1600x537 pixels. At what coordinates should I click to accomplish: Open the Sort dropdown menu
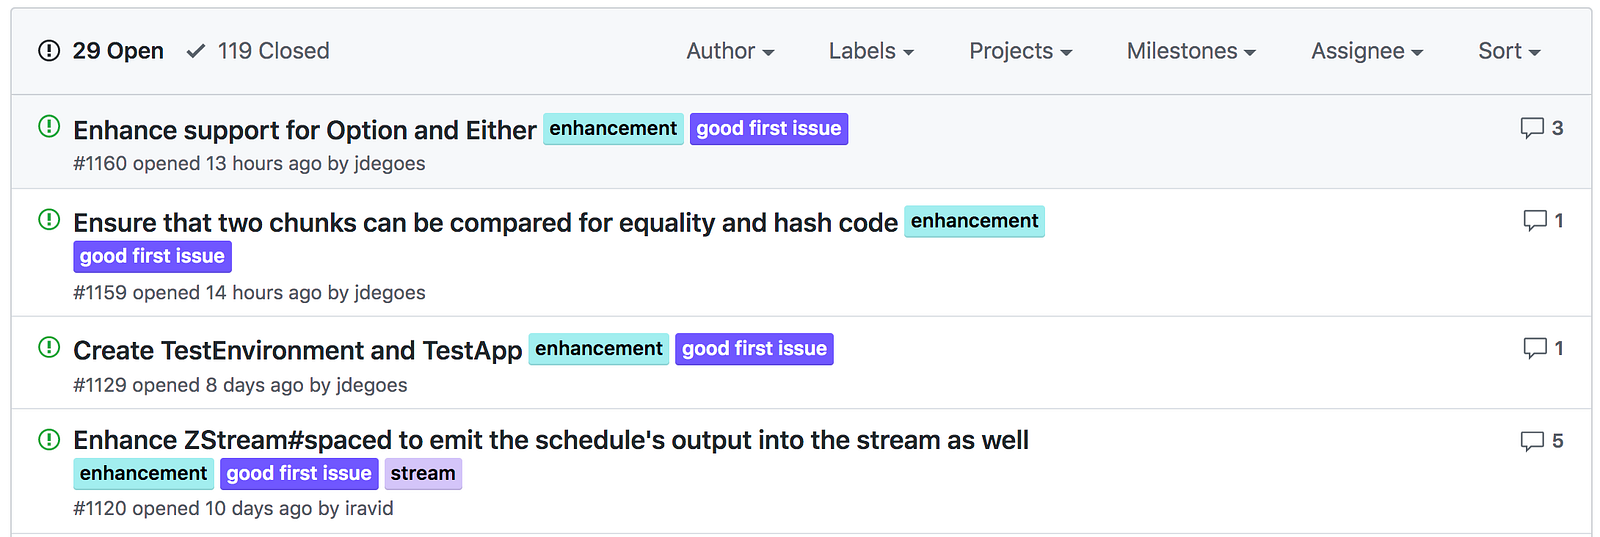point(1509,51)
